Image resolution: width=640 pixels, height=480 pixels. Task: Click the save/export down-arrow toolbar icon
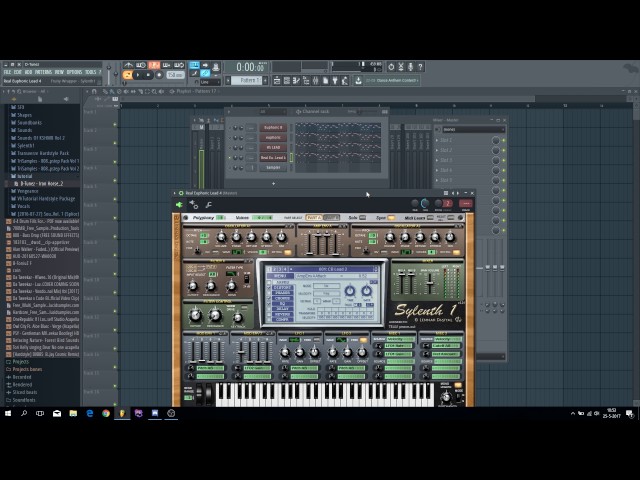click(x=358, y=81)
